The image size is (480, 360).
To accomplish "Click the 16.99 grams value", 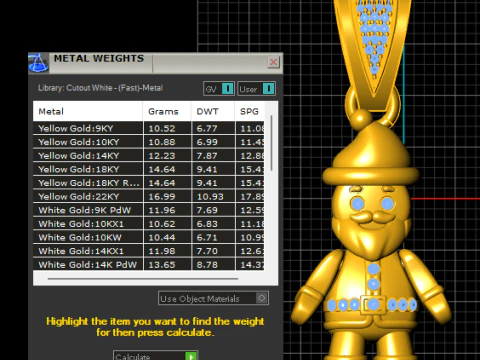I will click(162, 197).
